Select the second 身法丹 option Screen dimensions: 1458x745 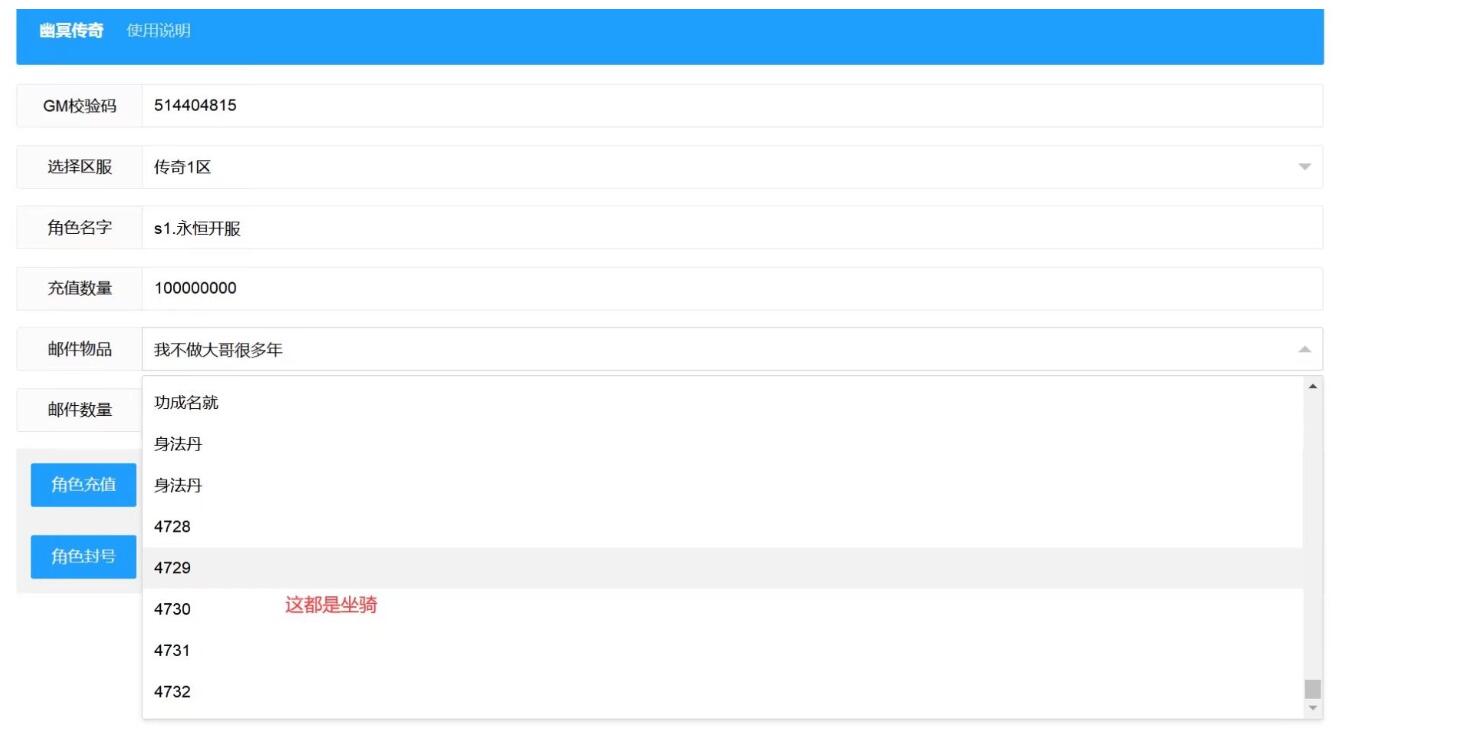(178, 485)
